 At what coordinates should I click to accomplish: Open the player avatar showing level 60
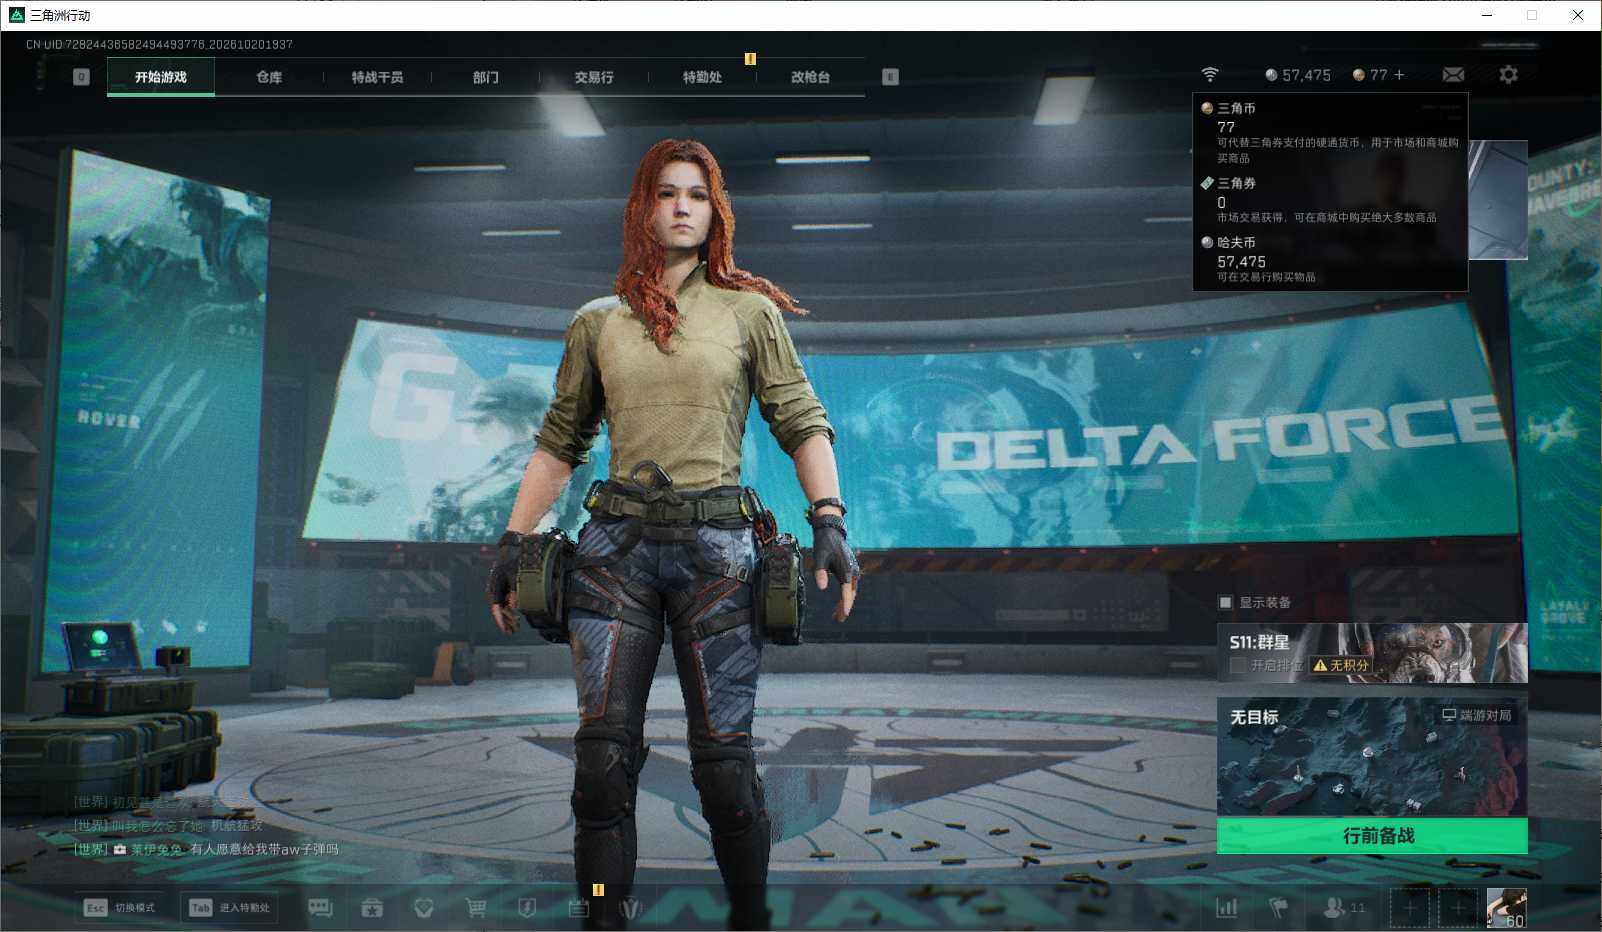pos(1506,908)
